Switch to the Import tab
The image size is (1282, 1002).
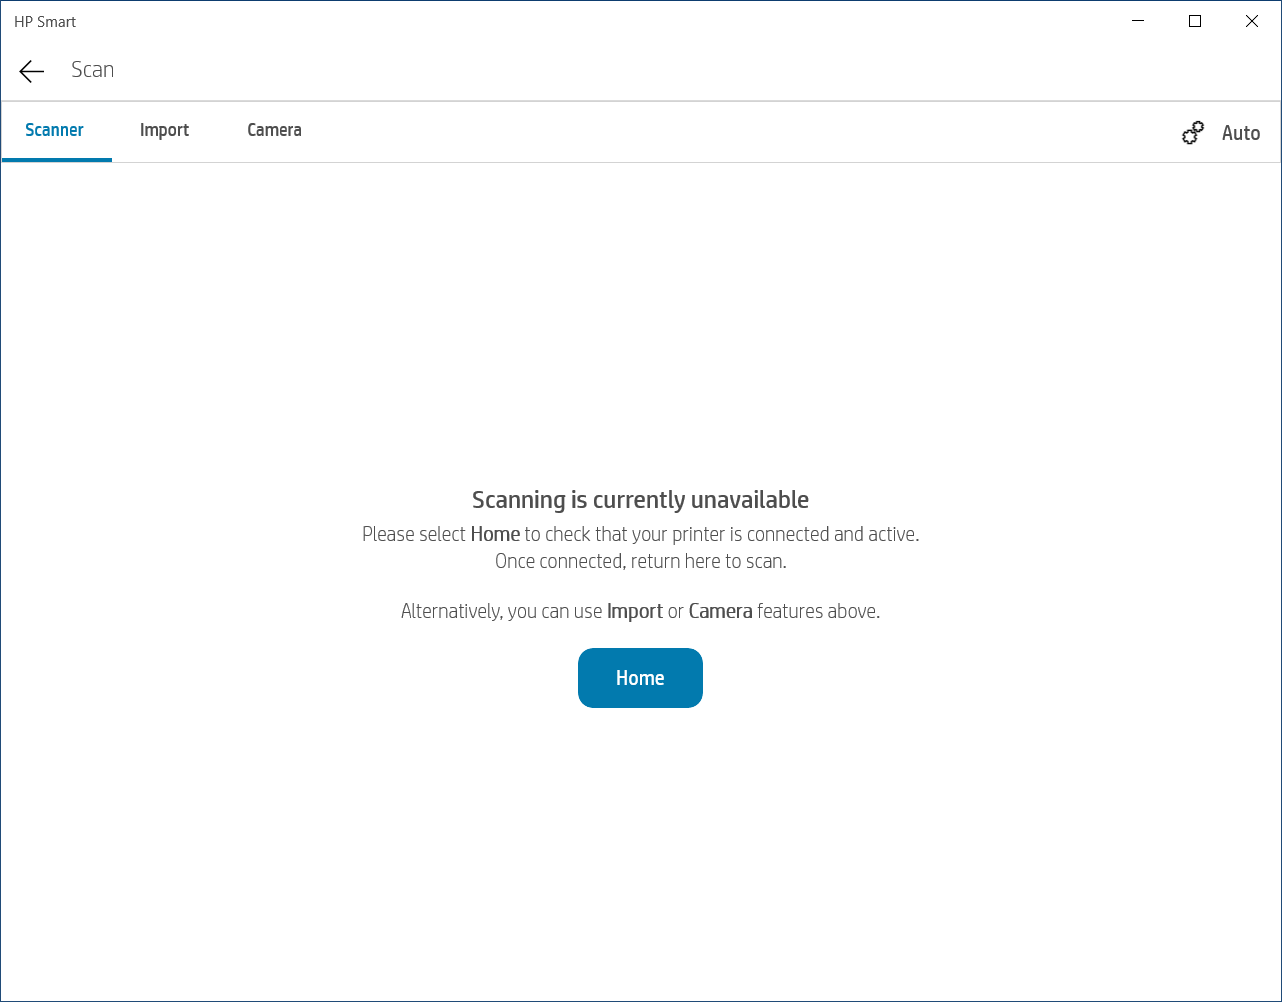tap(164, 130)
